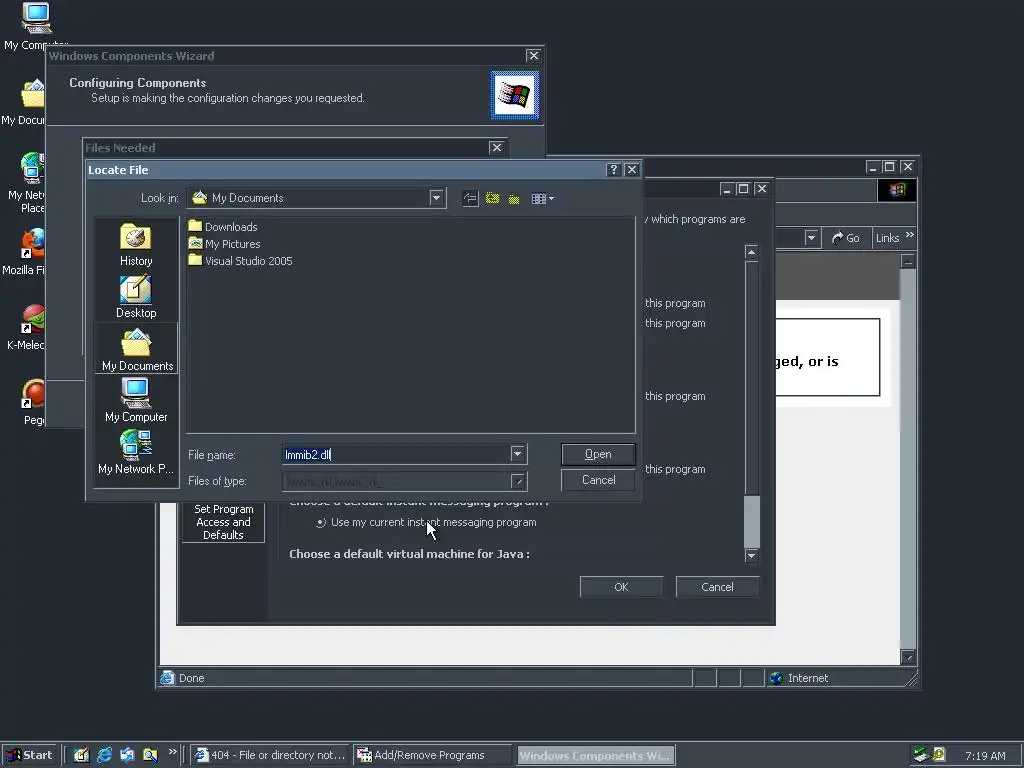Click Internet Explorer page scrollbar up arrow
This screenshot has height=768, width=1024.
coord(908,261)
